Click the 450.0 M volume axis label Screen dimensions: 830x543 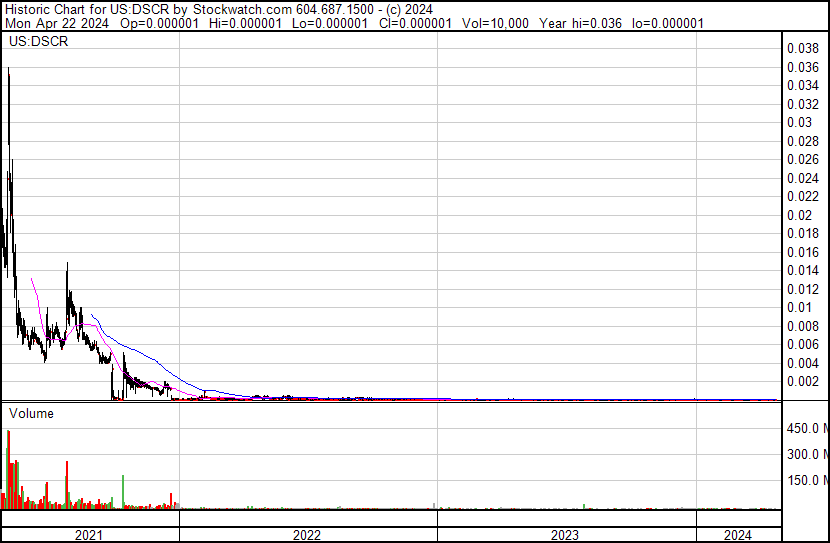click(x=806, y=429)
